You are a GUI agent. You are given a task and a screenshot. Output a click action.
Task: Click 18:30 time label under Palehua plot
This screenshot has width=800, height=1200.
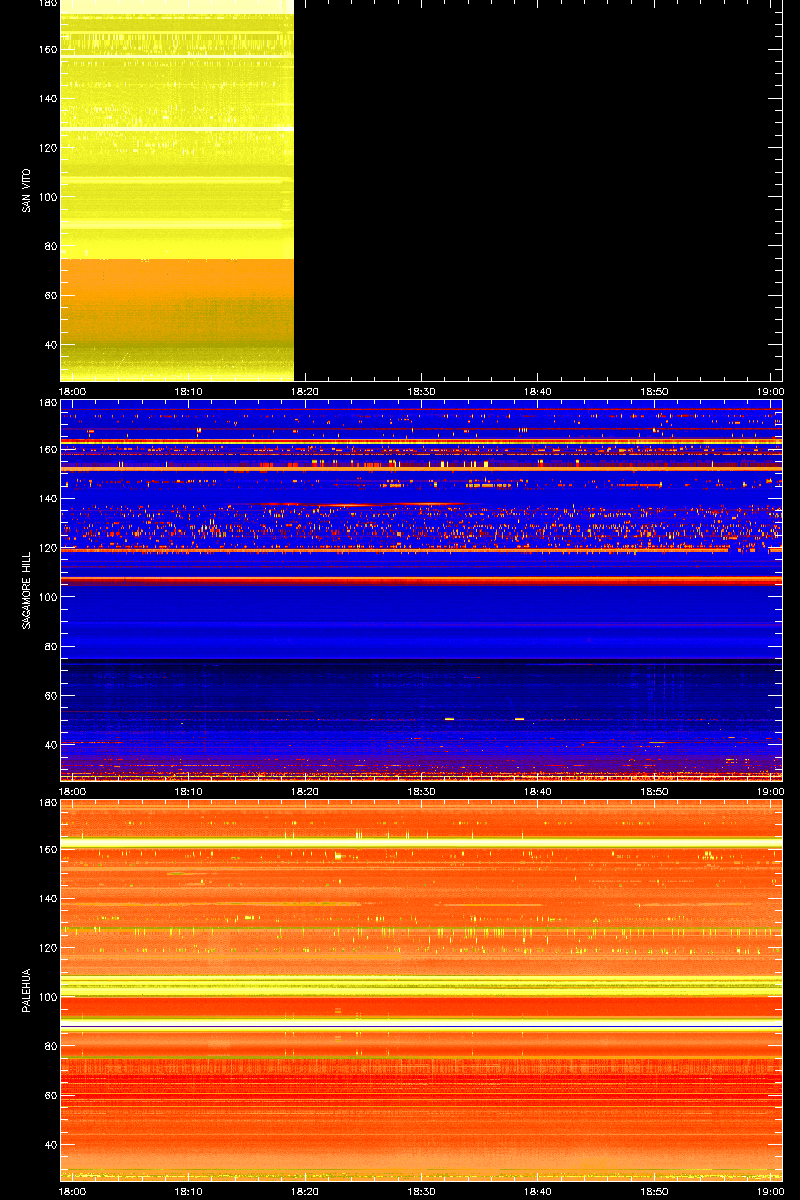422,1191
